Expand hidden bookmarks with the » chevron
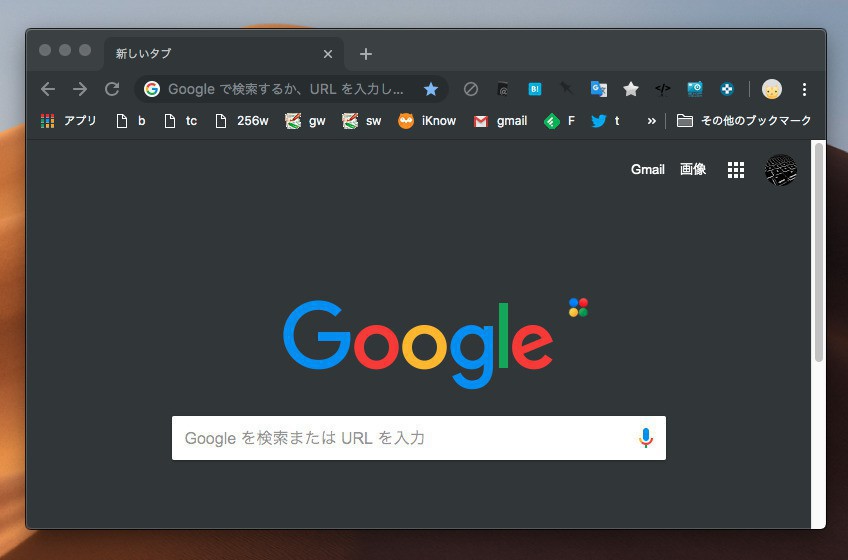Image resolution: width=848 pixels, height=560 pixels. click(x=652, y=121)
